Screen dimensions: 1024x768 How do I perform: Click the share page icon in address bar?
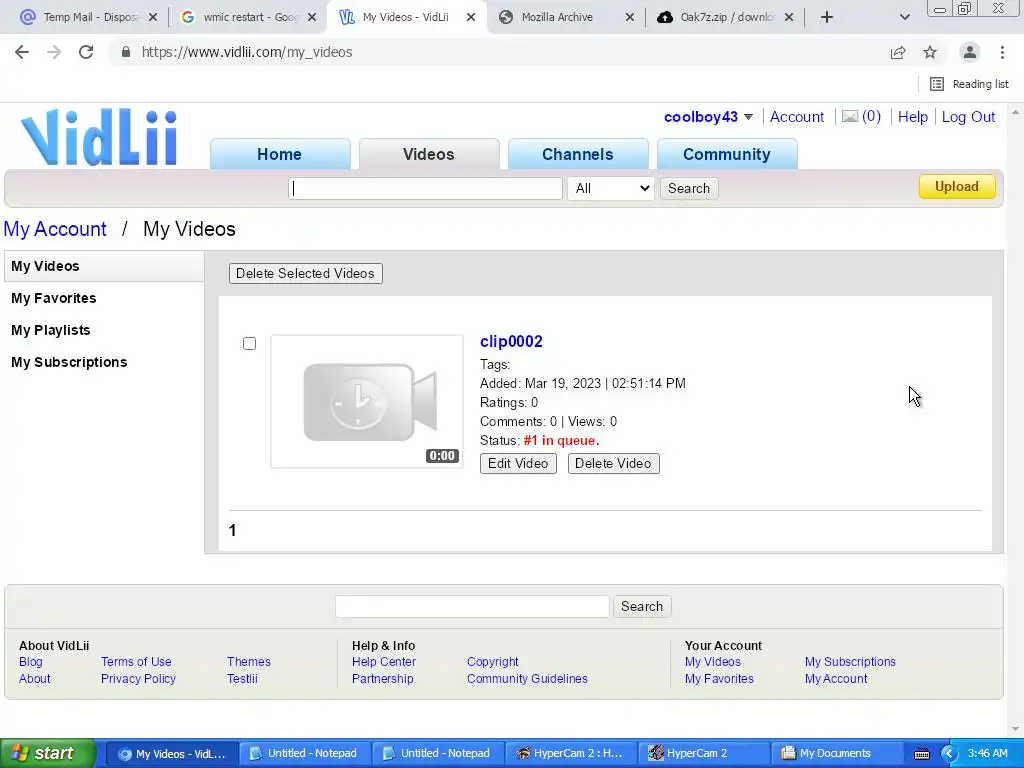pos(898,52)
